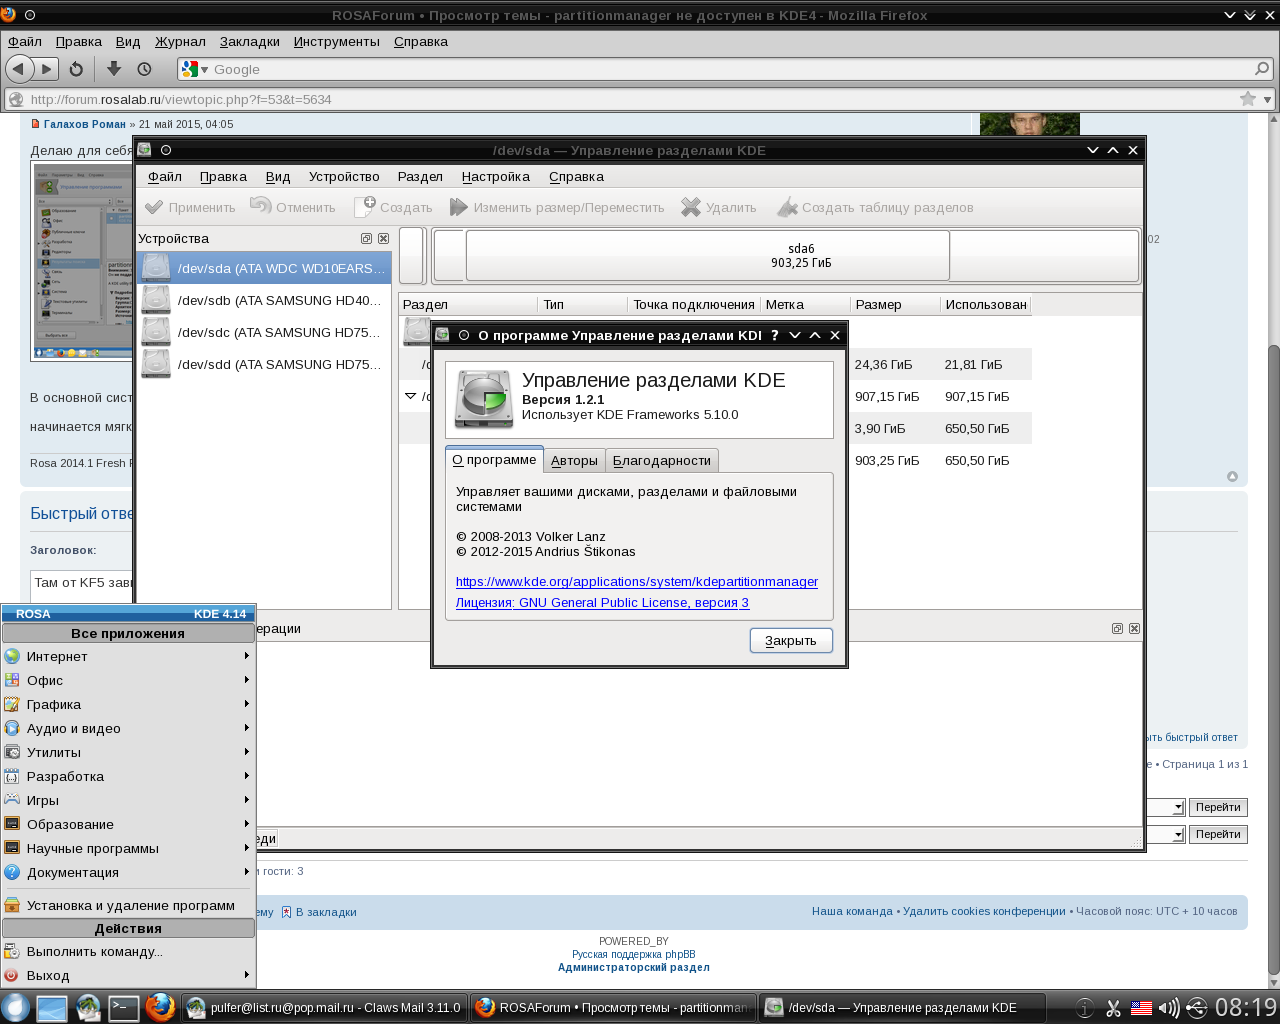Viewport: 1280px width, 1024px height.
Task: Click the volume speaker icon in system tray
Action: click(1168, 1008)
